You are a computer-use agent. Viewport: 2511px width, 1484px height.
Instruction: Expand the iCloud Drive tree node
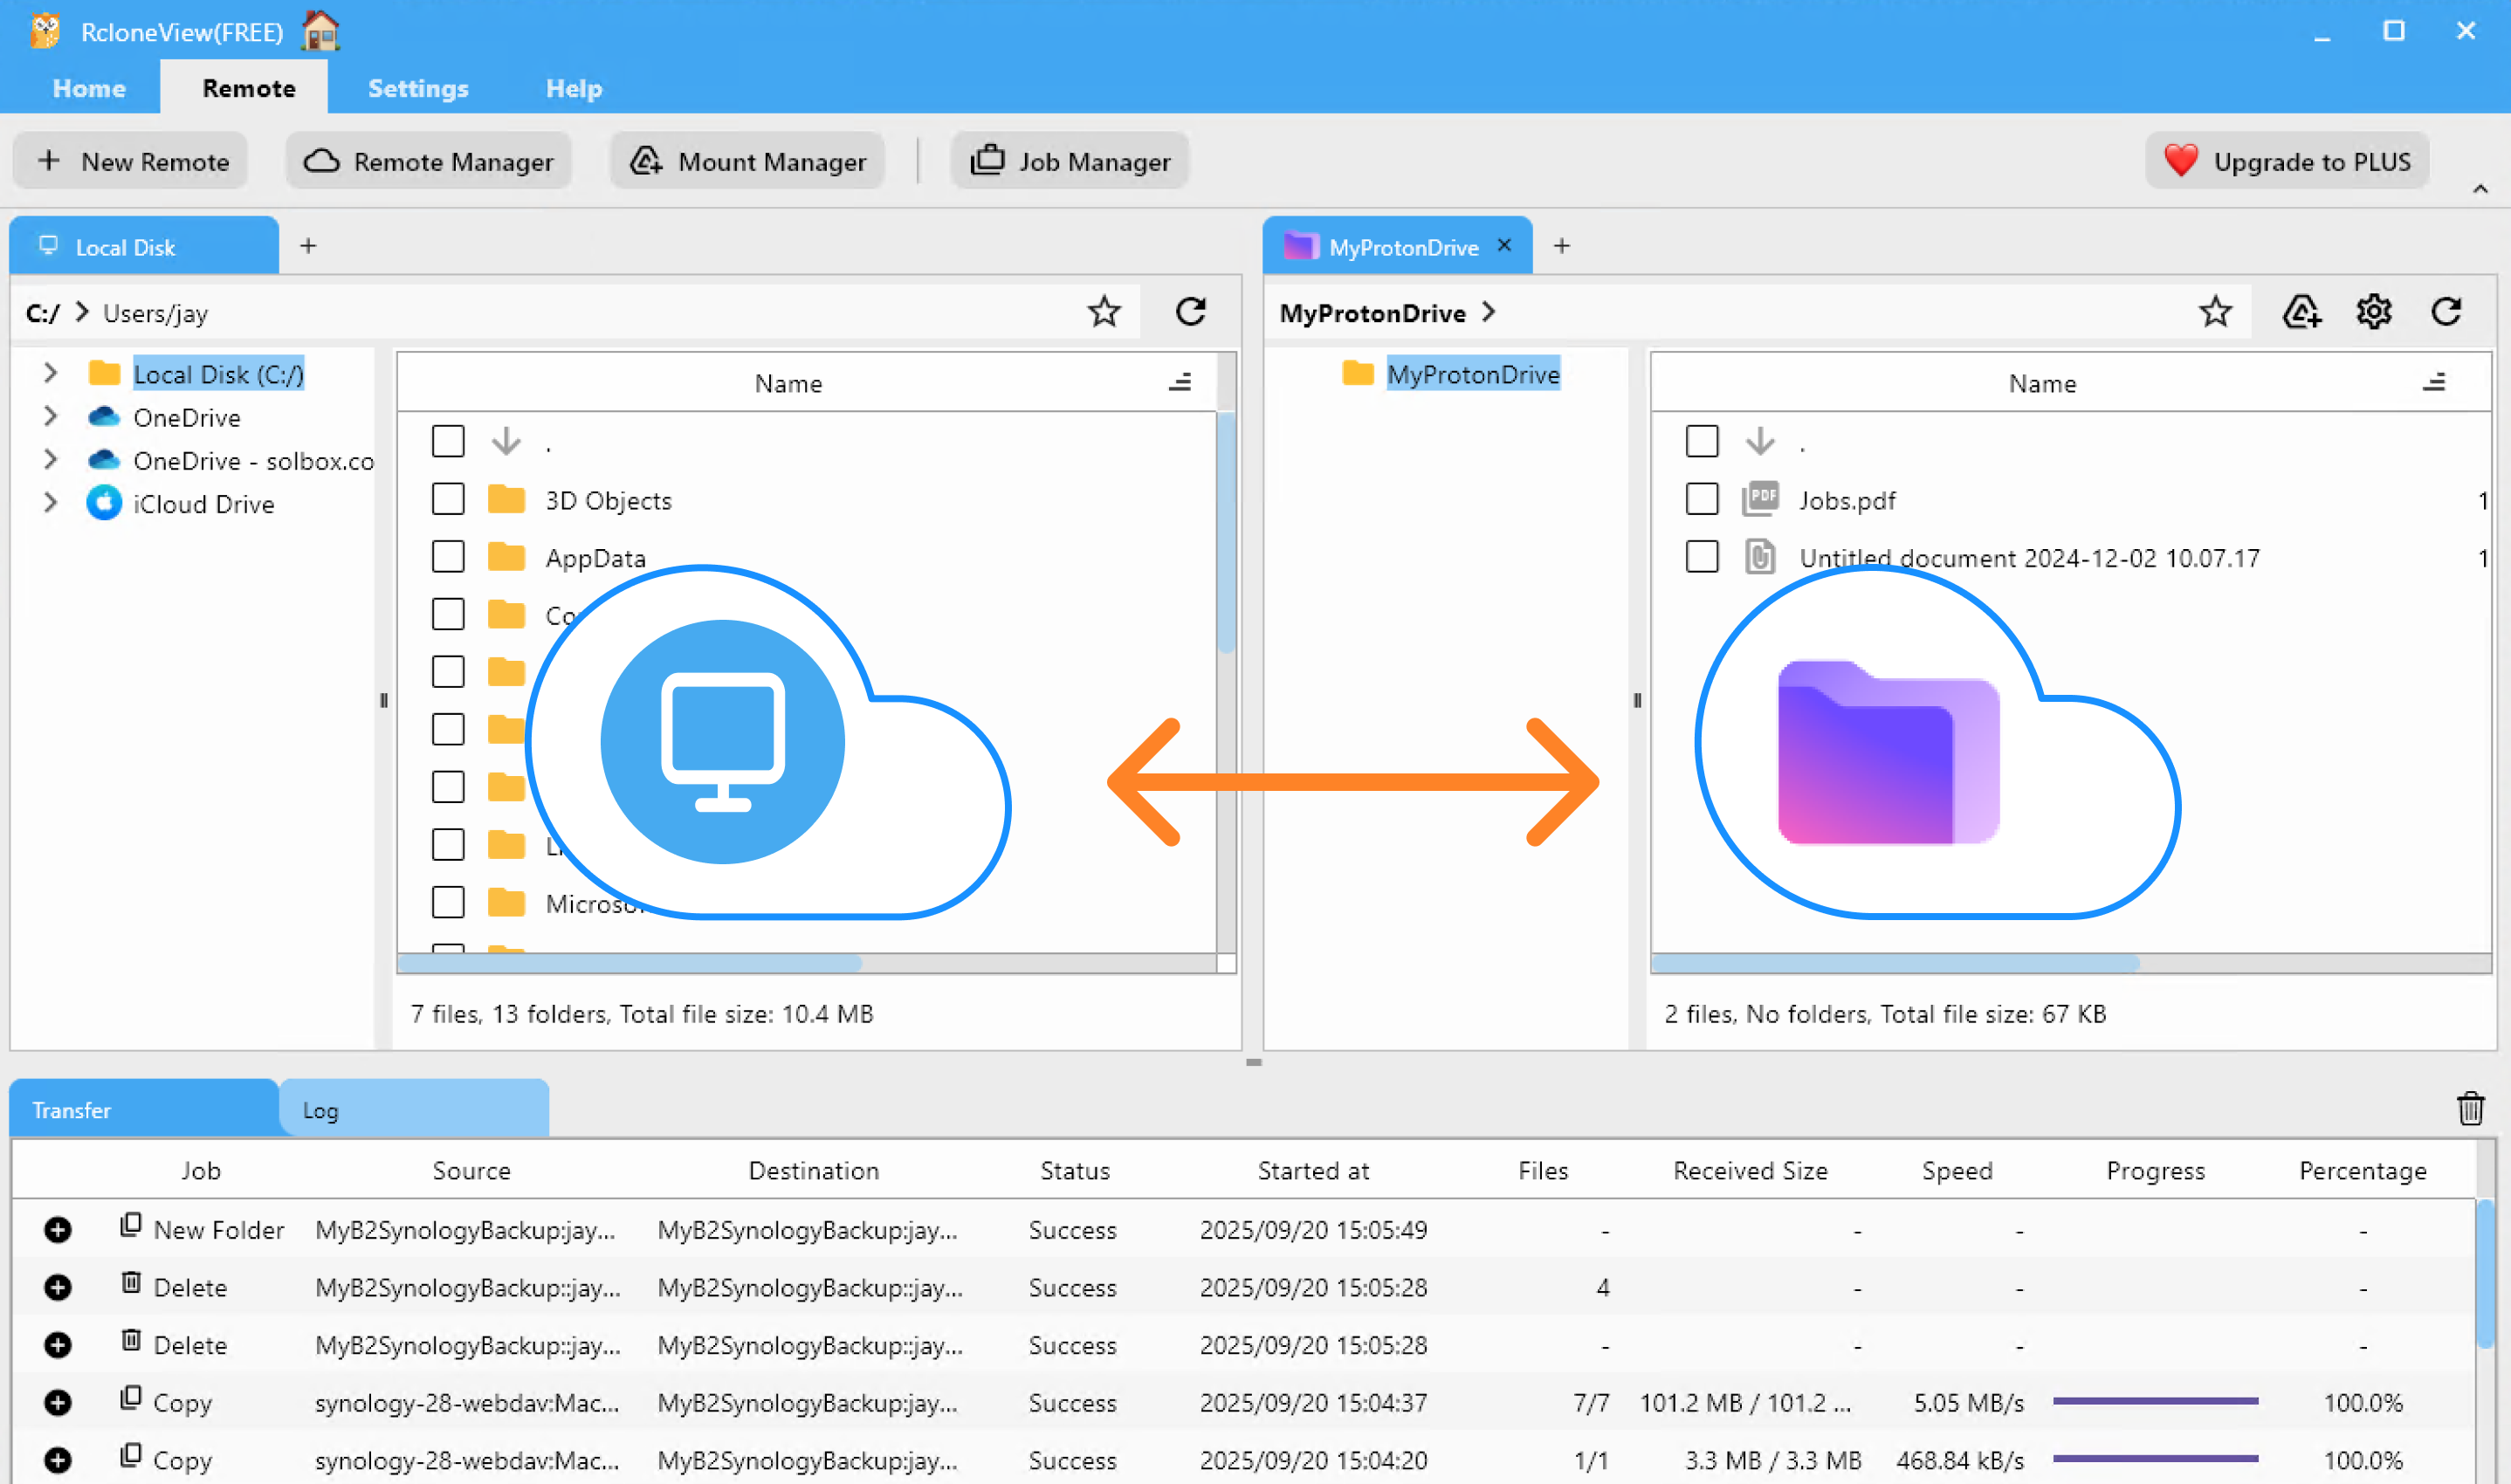click(x=50, y=503)
